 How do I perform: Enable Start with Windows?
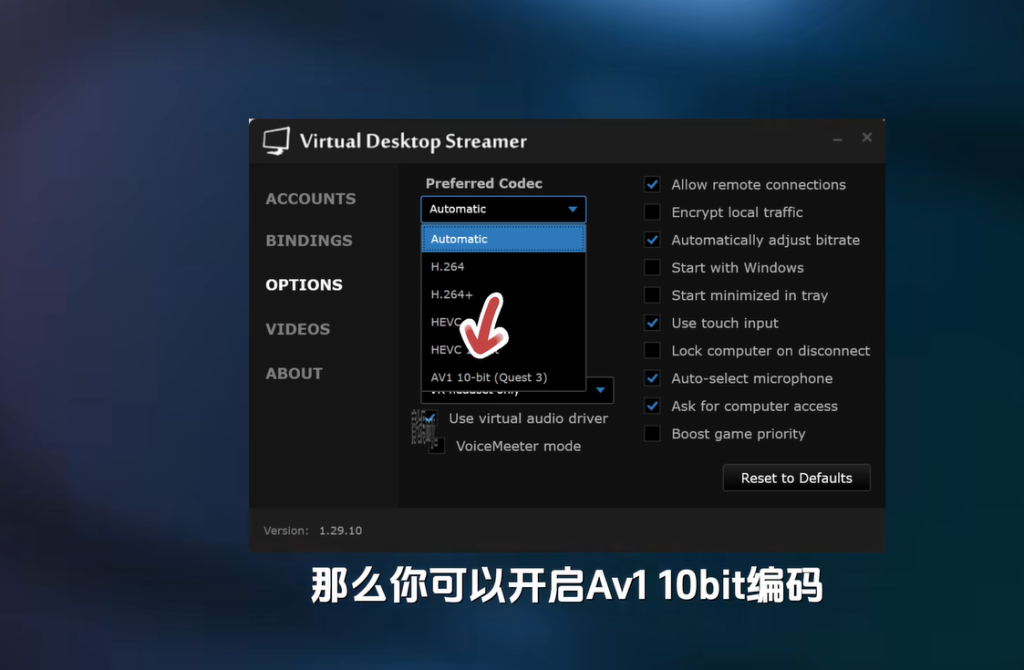(652, 268)
